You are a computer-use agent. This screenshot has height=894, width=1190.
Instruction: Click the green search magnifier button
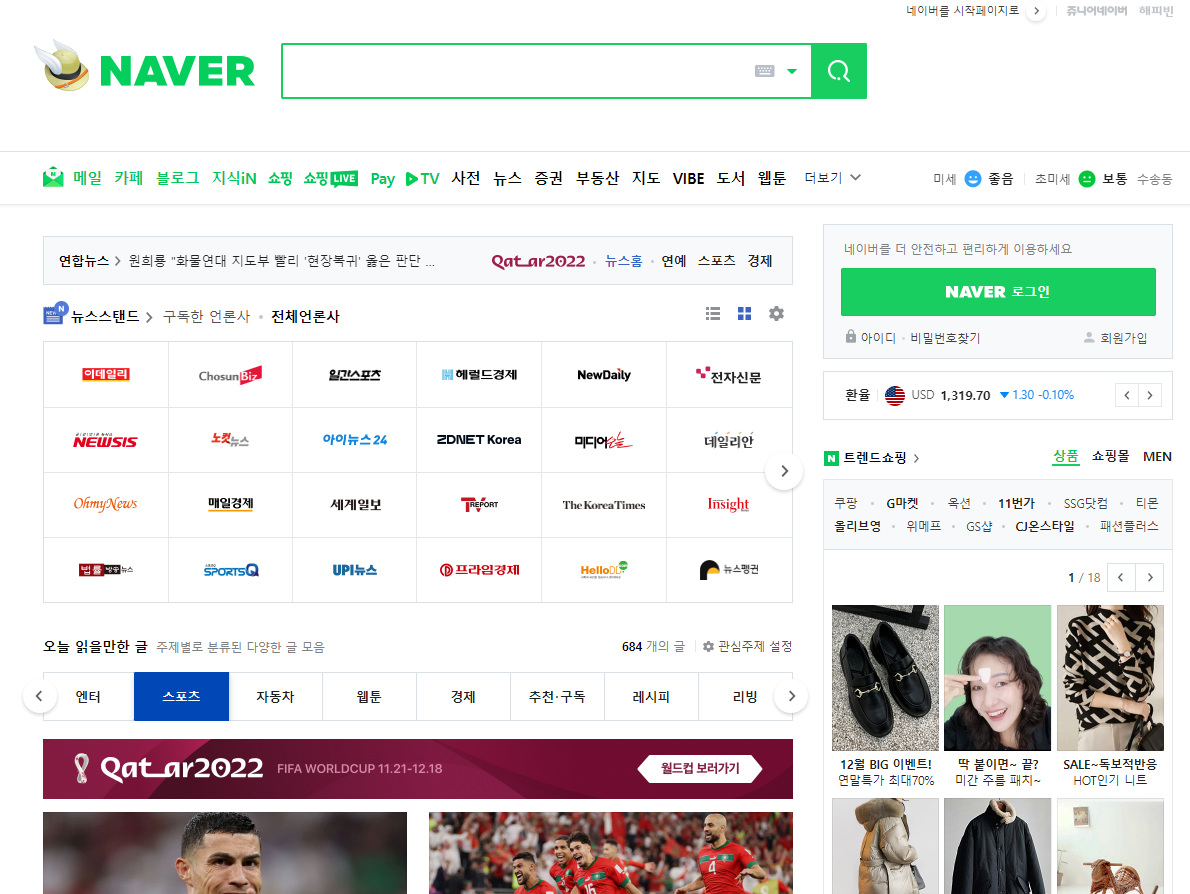[839, 71]
